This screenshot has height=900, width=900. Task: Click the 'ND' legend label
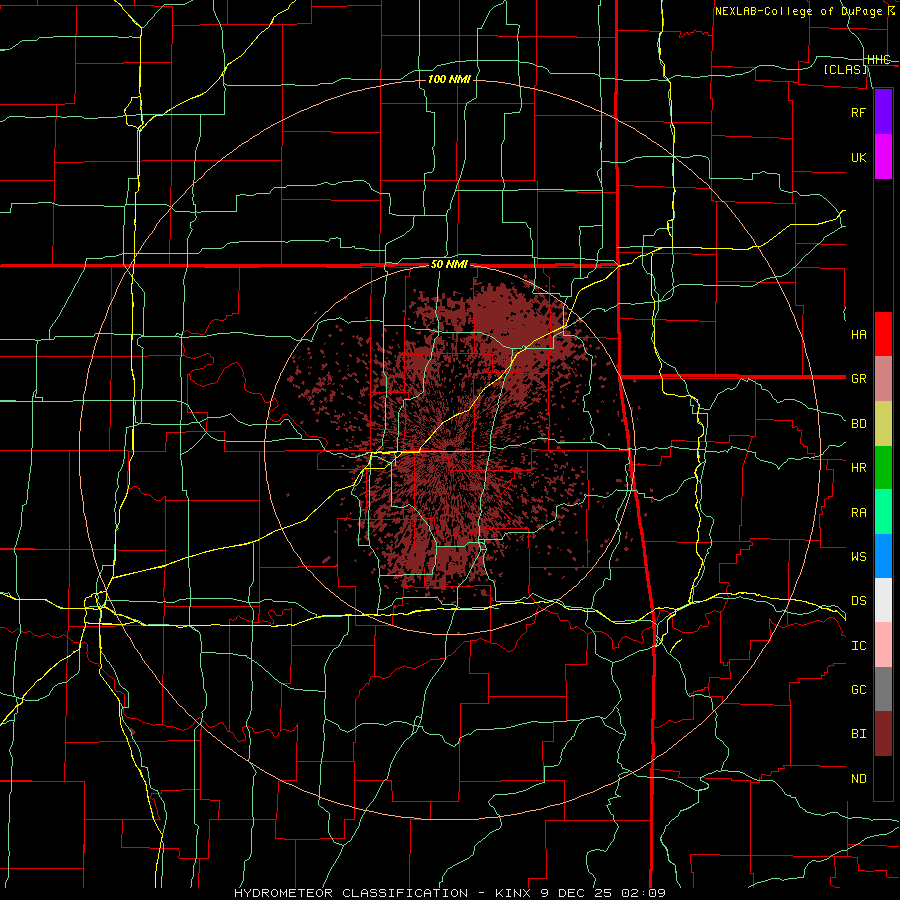[x=858, y=778]
